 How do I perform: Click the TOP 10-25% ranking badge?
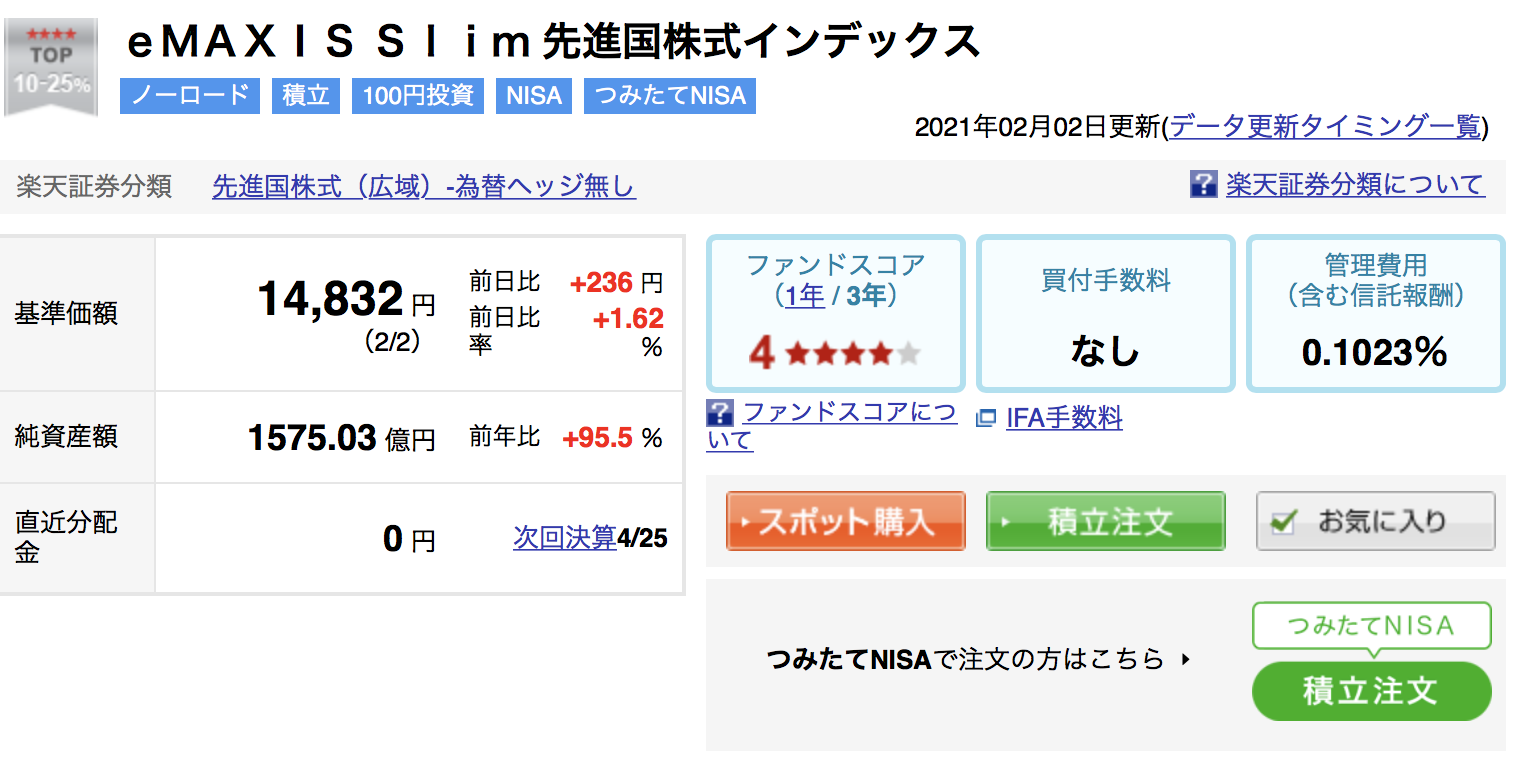pos(51,67)
